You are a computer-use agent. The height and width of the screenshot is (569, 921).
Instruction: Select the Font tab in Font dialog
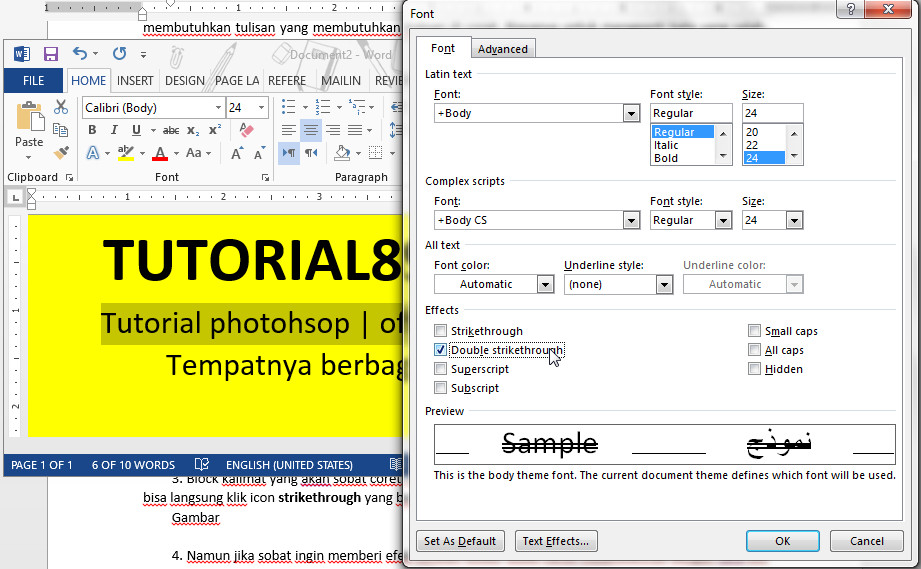[443, 48]
